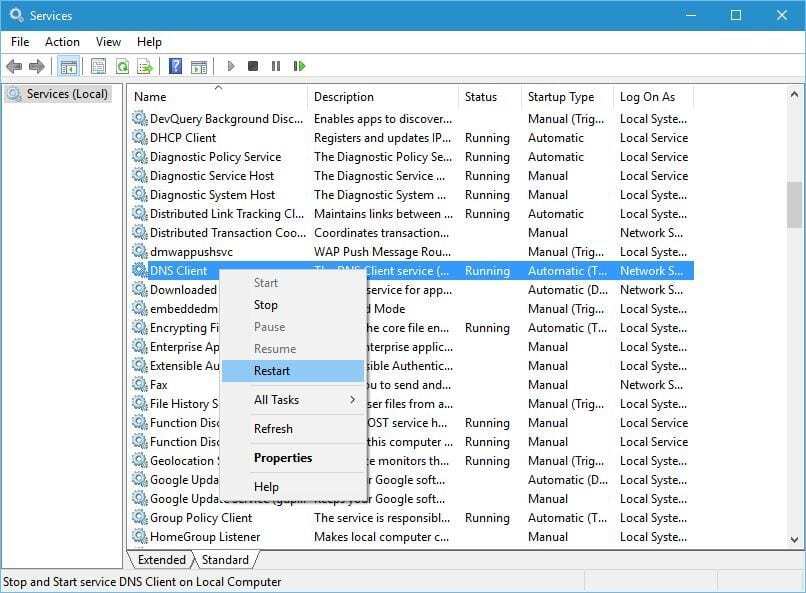Switch to the Standard tab

225,560
